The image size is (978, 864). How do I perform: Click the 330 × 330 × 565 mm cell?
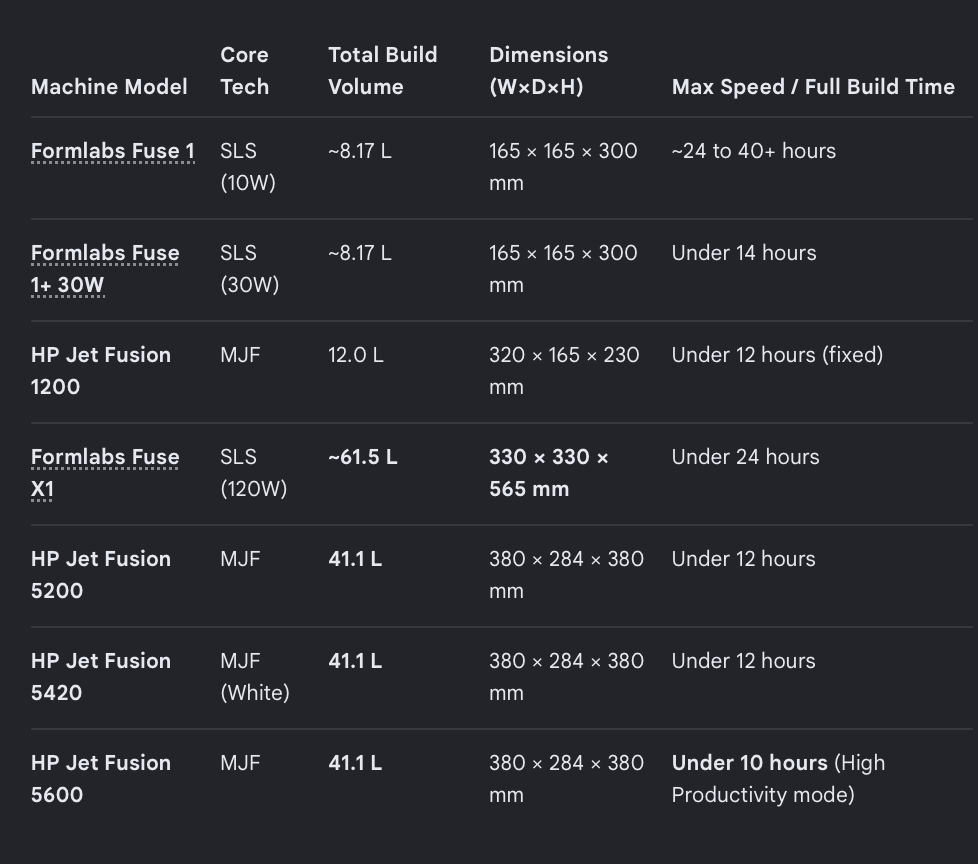pos(549,473)
